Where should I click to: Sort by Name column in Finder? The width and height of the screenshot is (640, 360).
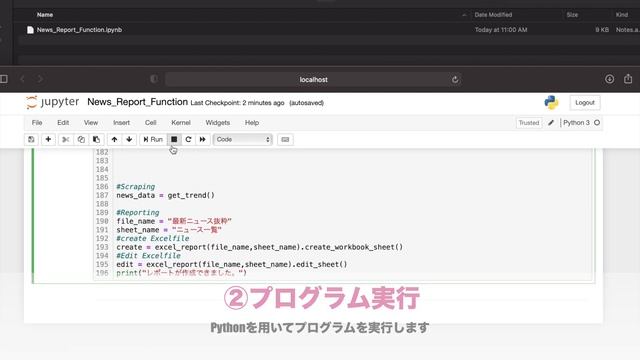(x=45, y=15)
